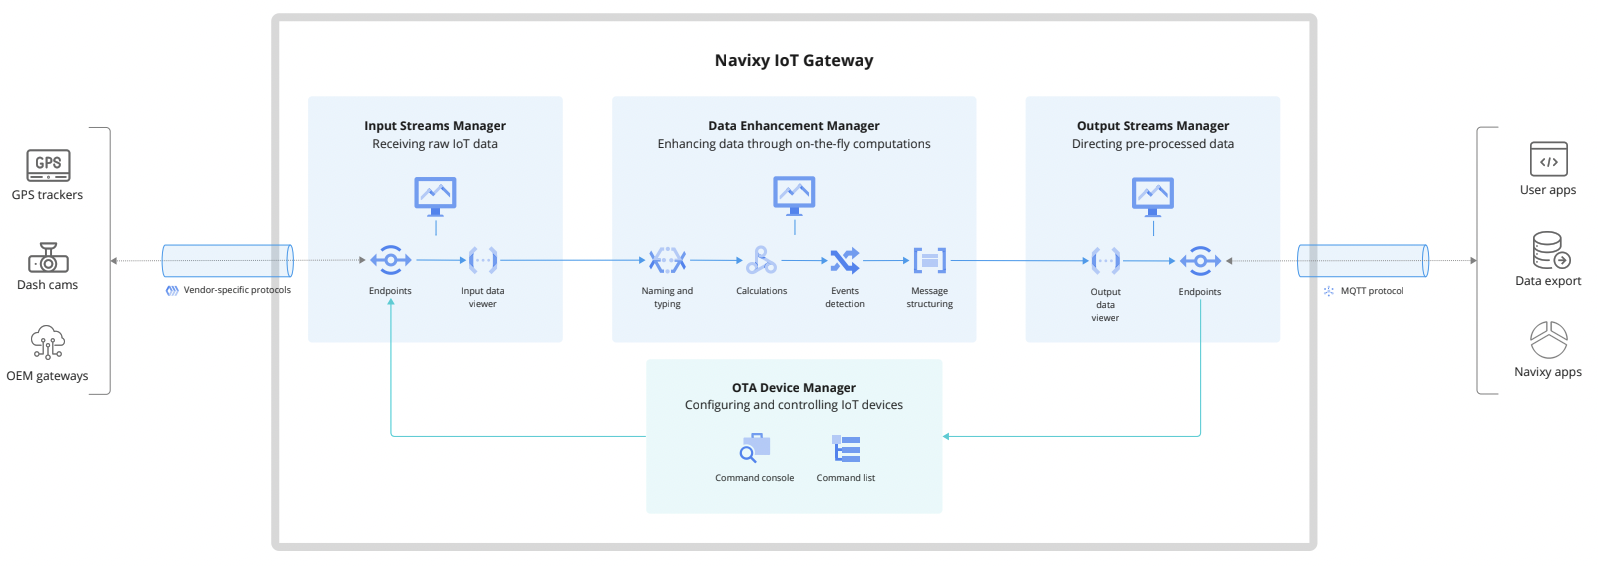Click the Input data viewer icon
Image resolution: width=1598 pixels, height=566 pixels.
(x=483, y=261)
